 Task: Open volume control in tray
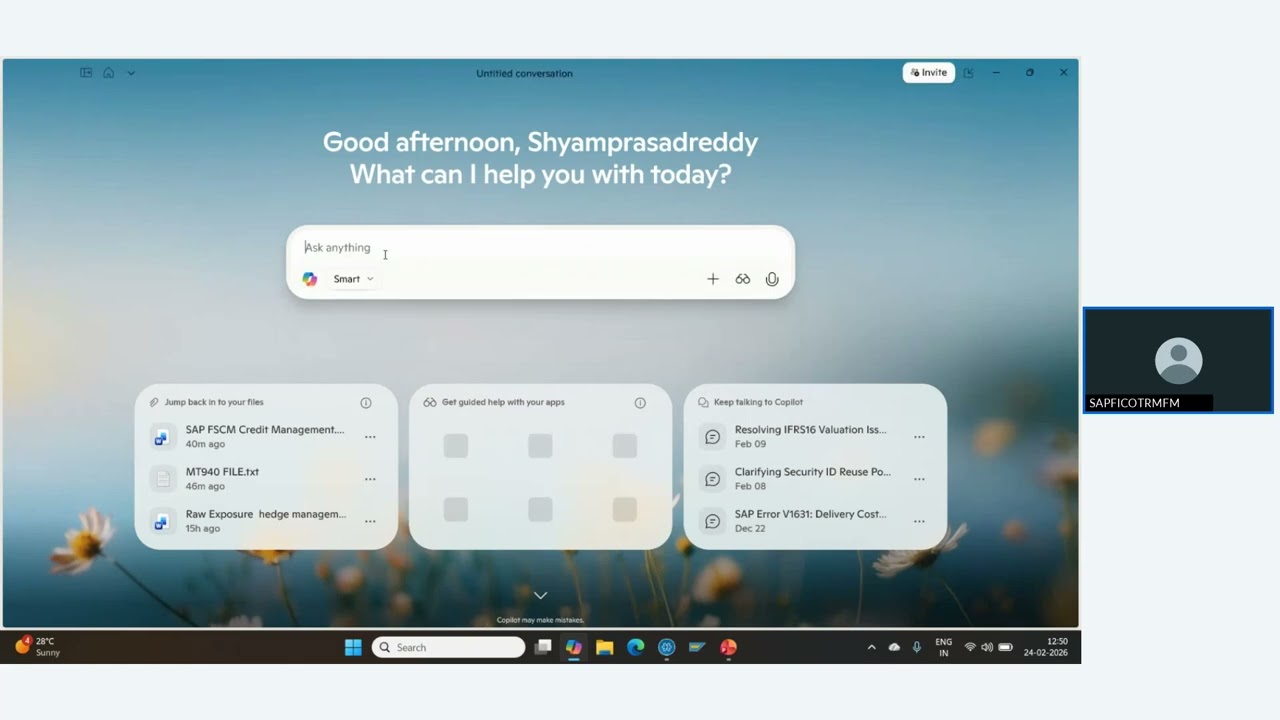pos(987,647)
